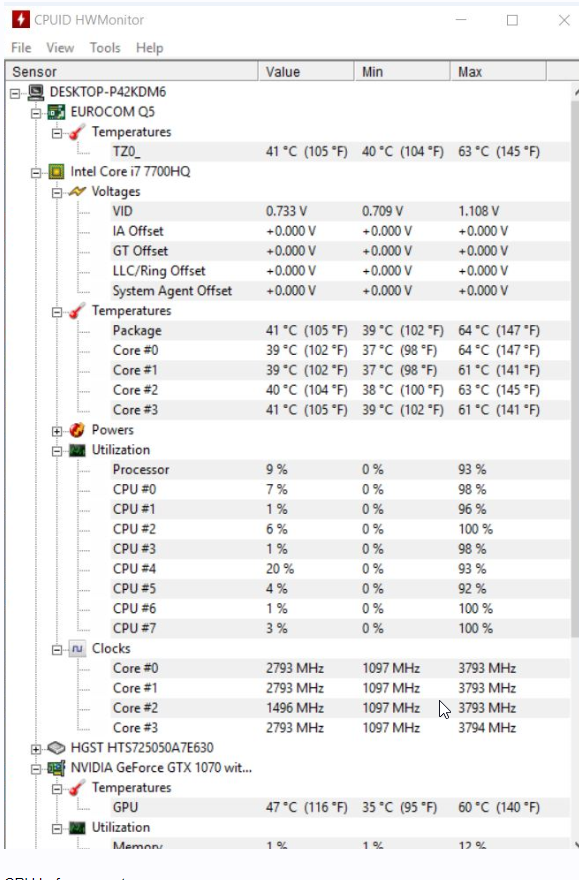Image resolution: width=579 pixels, height=880 pixels.
Task: Expand the Powers section
Action: (57, 431)
